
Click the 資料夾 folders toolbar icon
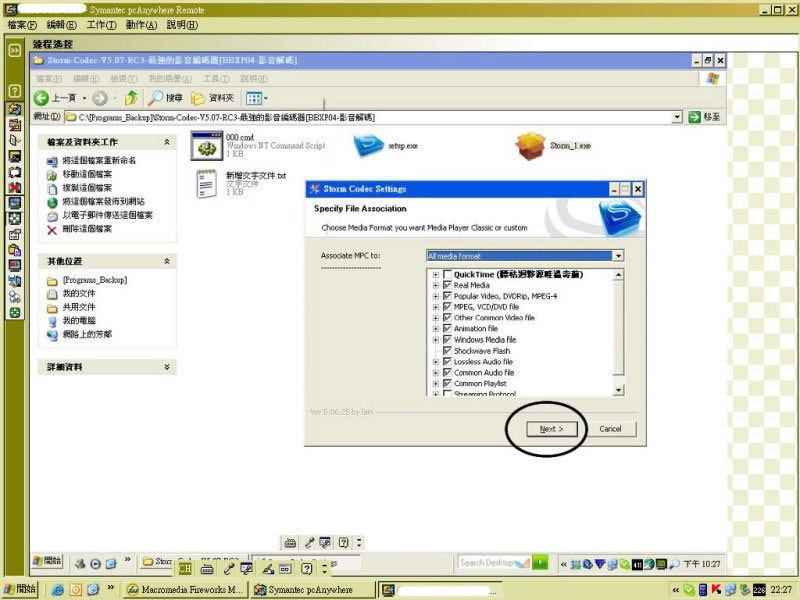198,98
